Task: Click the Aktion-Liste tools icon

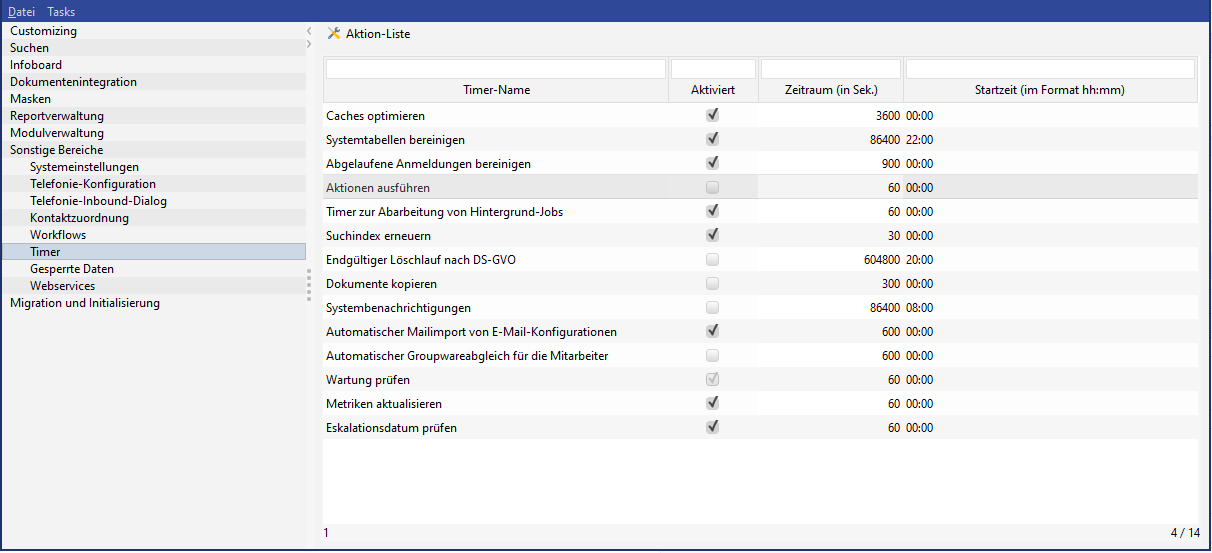Action: [334, 34]
